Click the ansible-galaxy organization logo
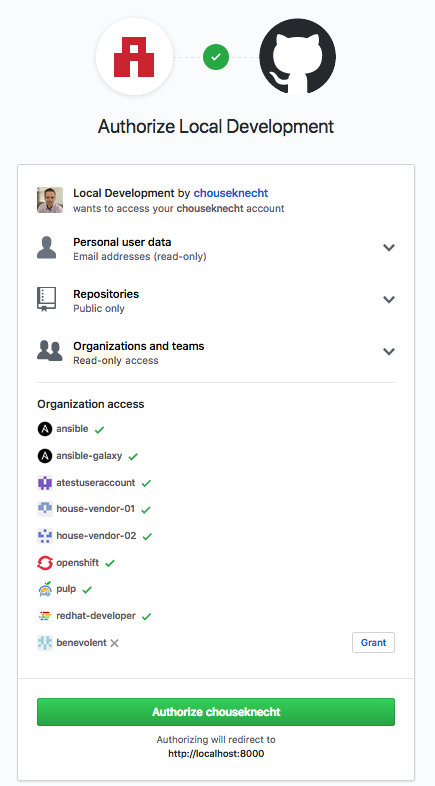Screen dimensions: 435x786 click(x=45, y=456)
